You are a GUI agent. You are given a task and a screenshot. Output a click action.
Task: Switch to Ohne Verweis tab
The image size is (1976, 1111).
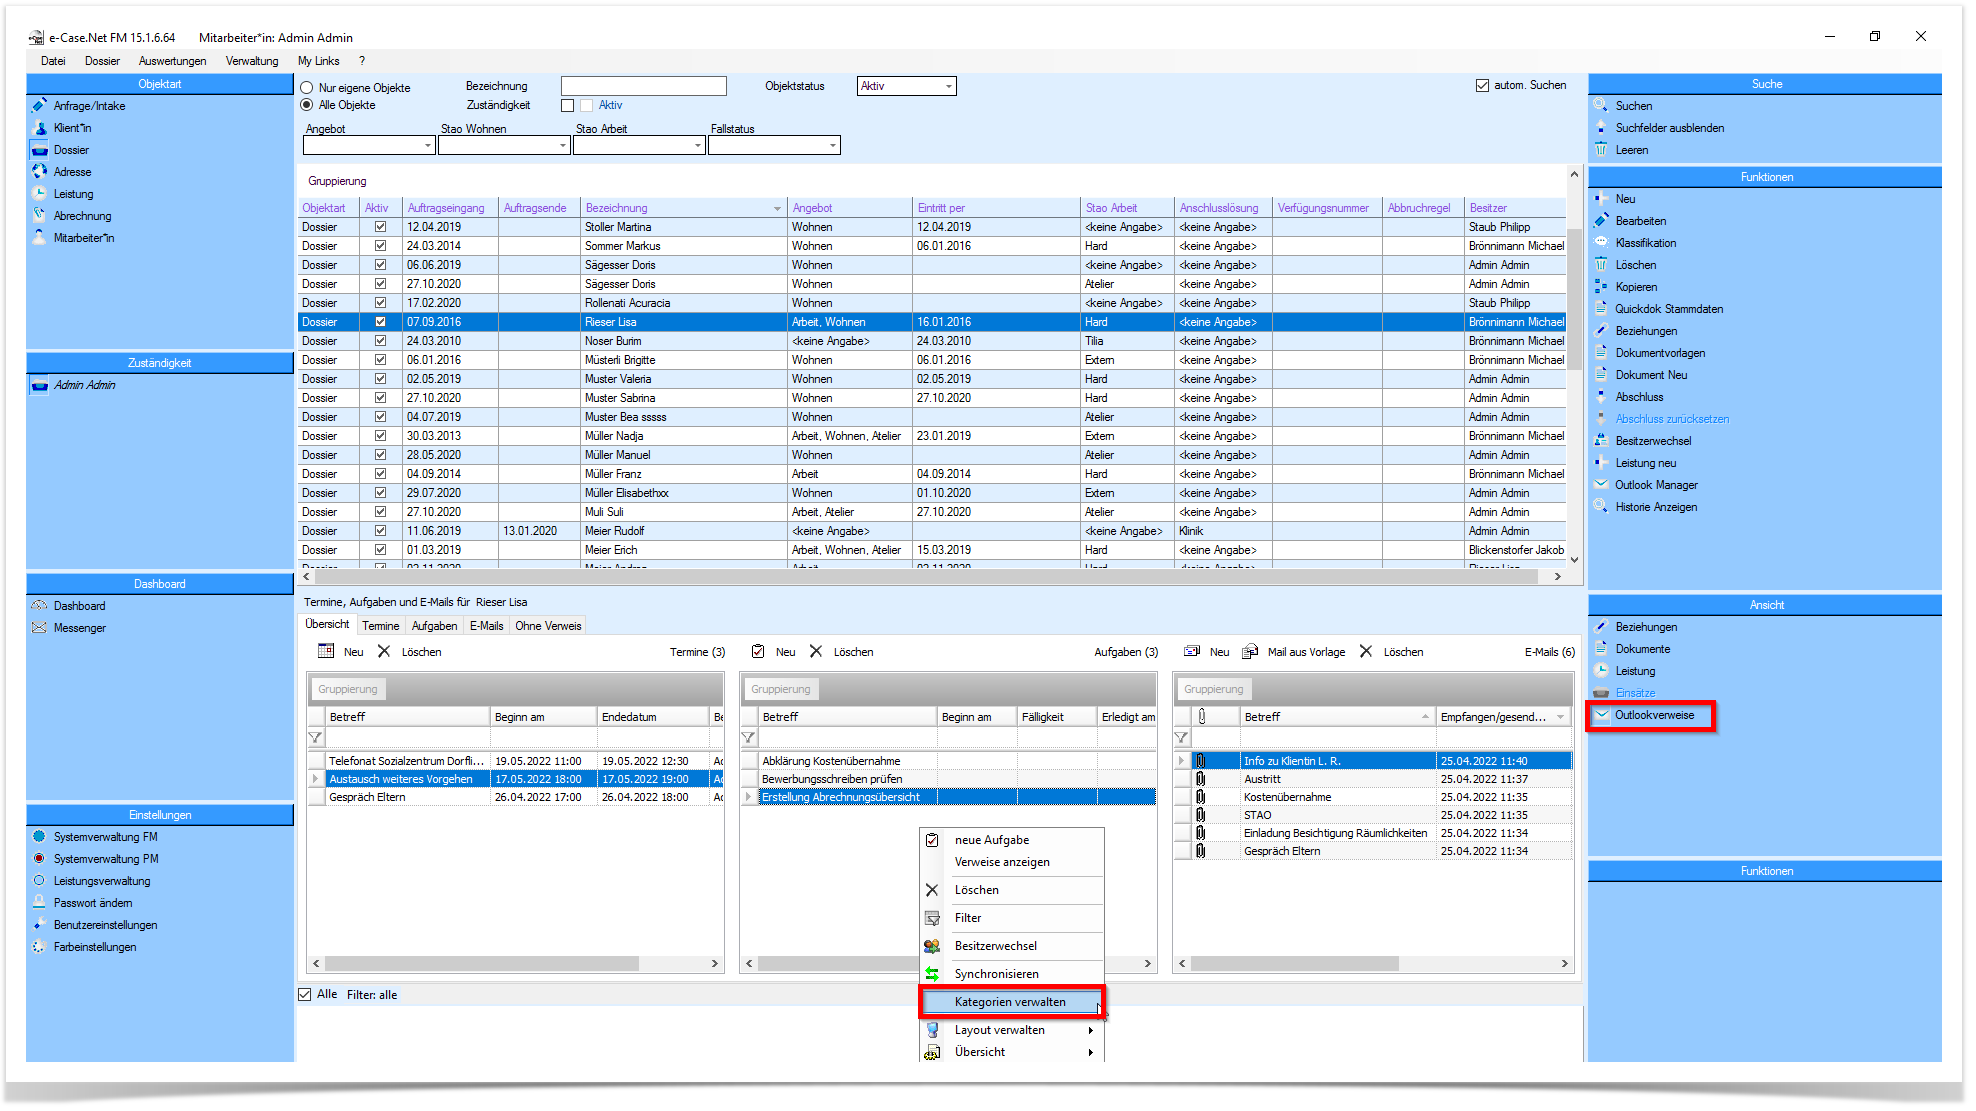click(548, 626)
